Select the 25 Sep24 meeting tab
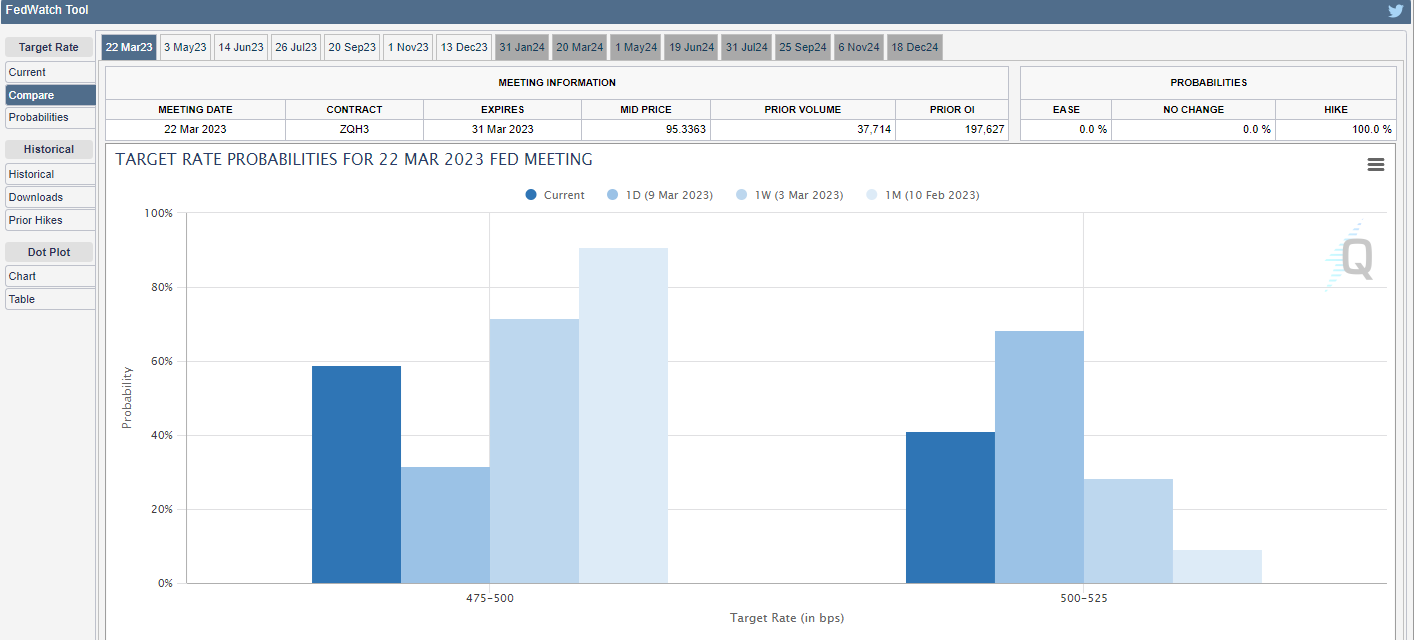 pyautogui.click(x=803, y=47)
